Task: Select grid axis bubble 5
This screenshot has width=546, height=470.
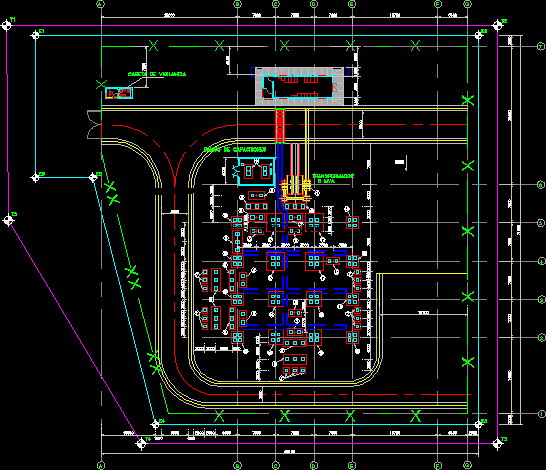Action: coord(541,223)
